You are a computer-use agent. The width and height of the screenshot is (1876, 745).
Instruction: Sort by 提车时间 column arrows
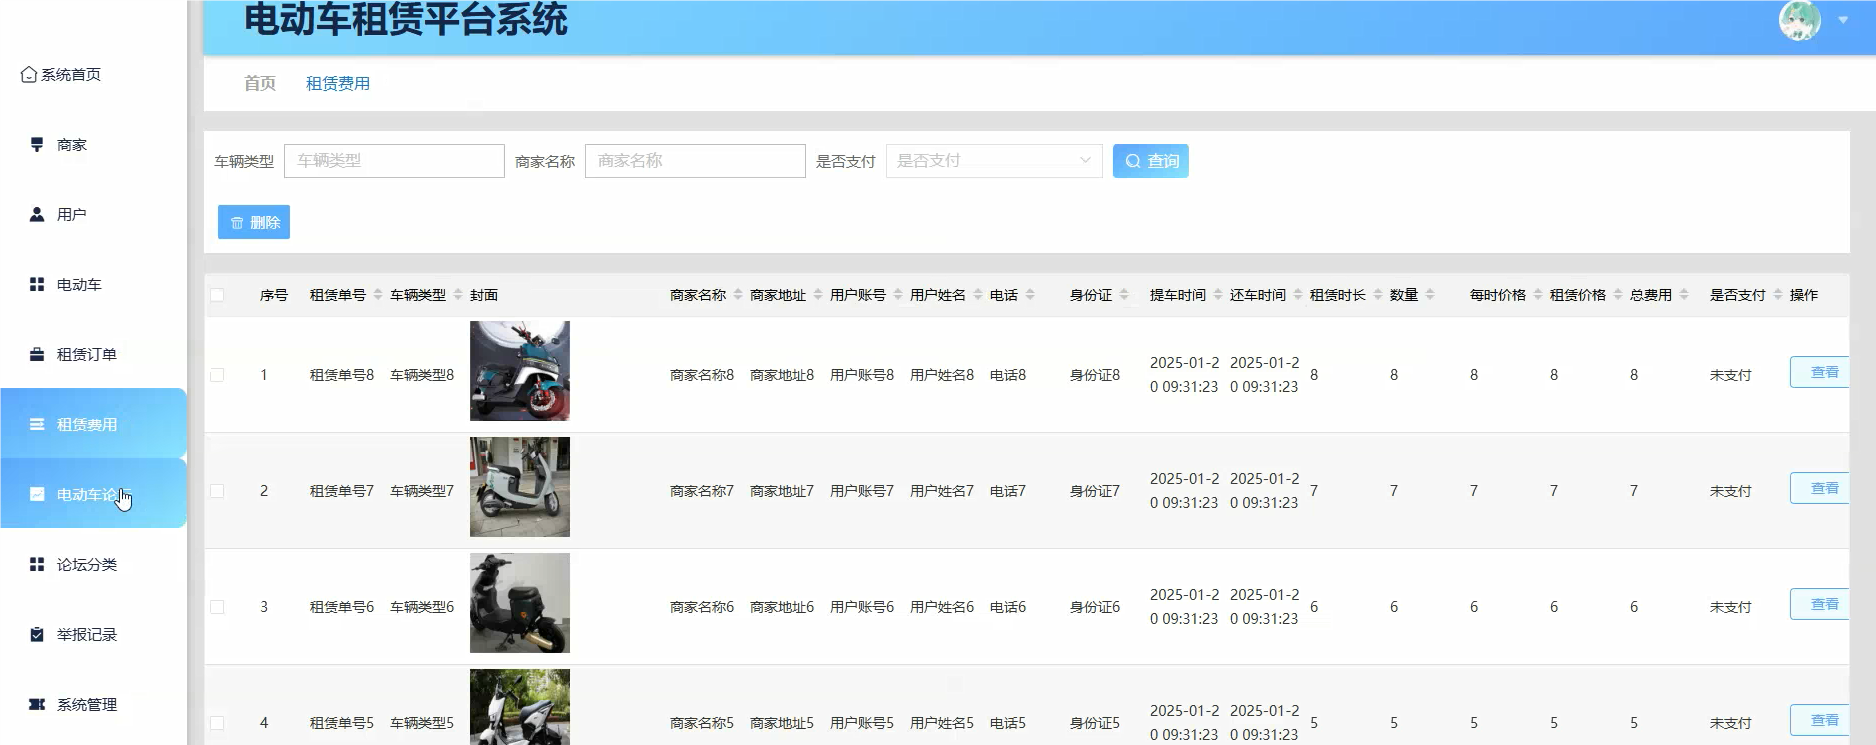click(x=1218, y=295)
